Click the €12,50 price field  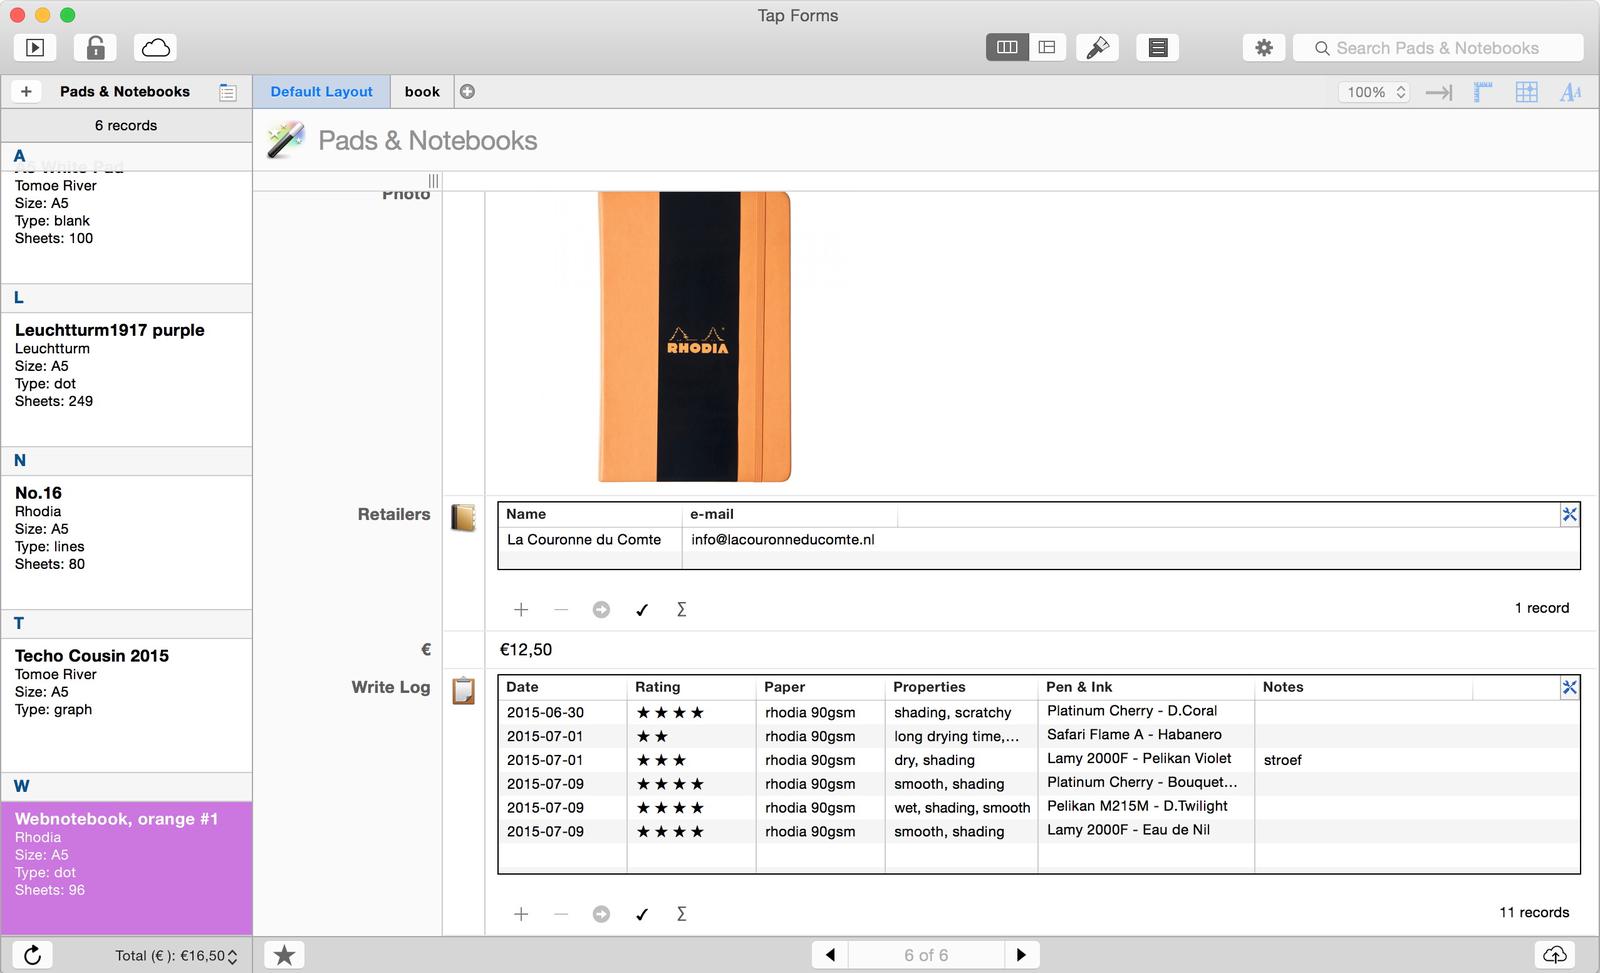tap(1040, 650)
